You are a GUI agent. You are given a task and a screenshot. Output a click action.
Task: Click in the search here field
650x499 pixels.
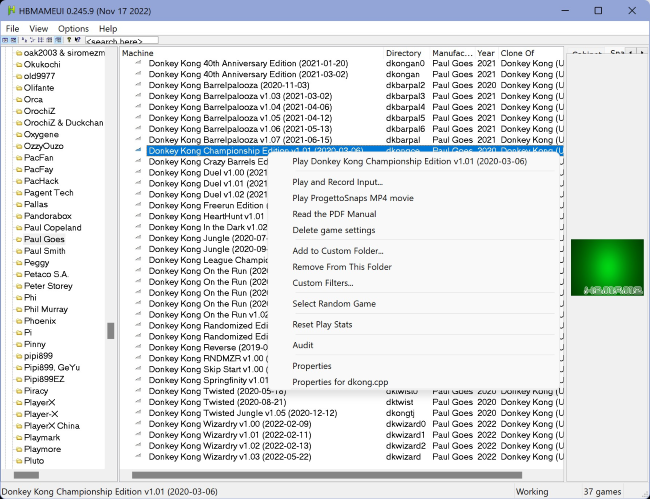121,41
